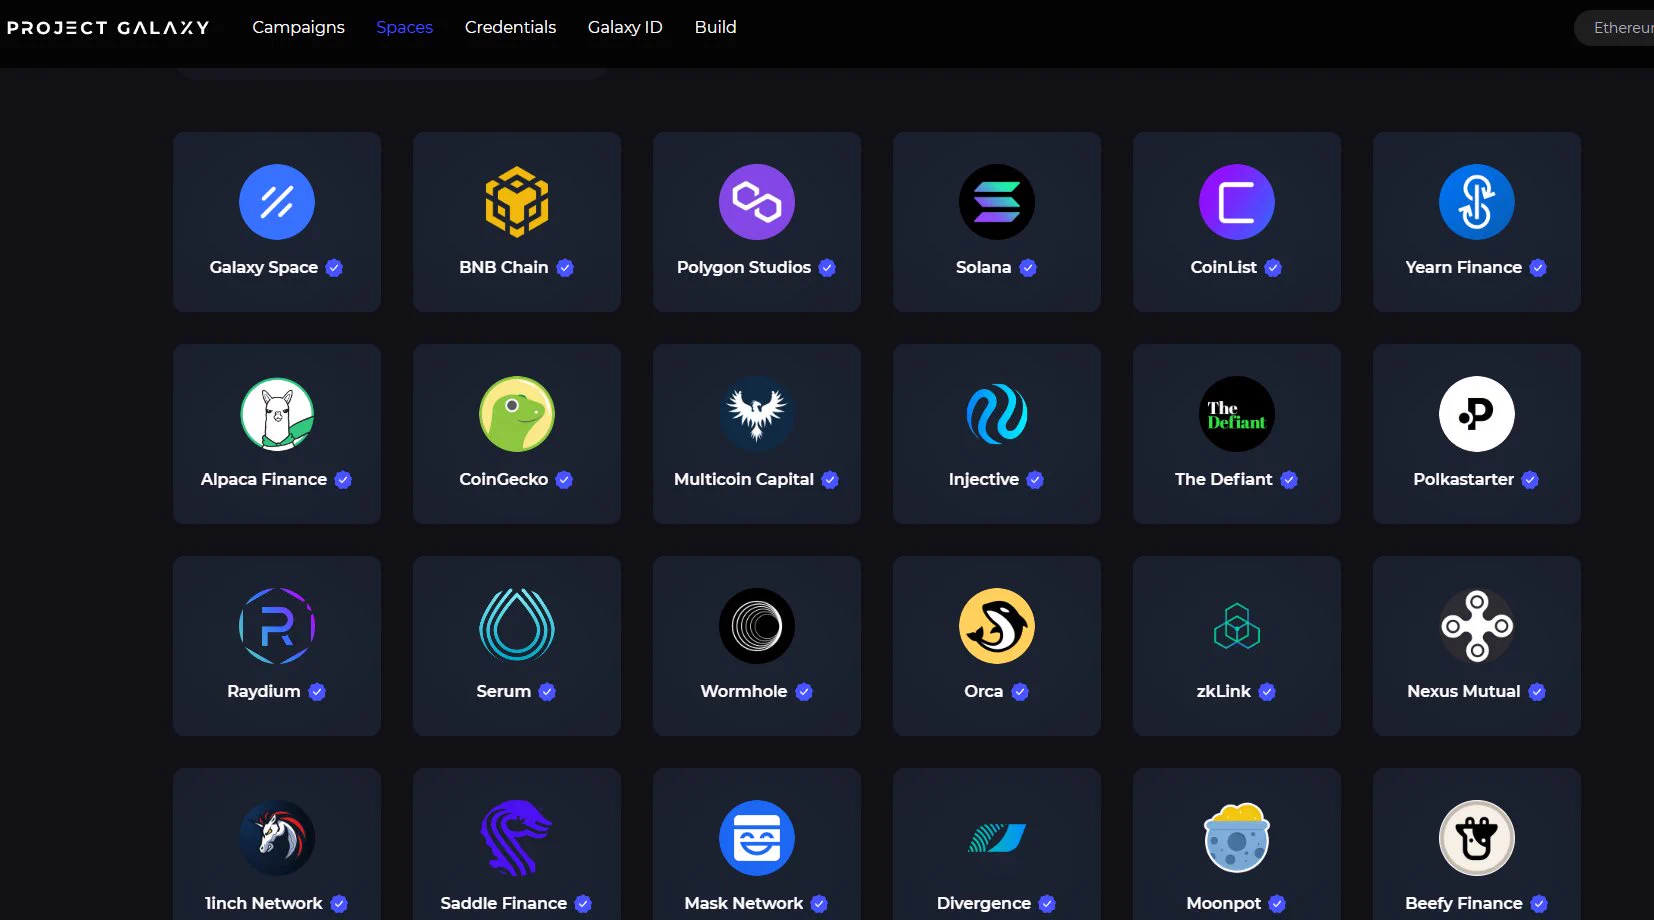Click the 1inch Network name label
The image size is (1654, 920).
pyautogui.click(x=263, y=903)
